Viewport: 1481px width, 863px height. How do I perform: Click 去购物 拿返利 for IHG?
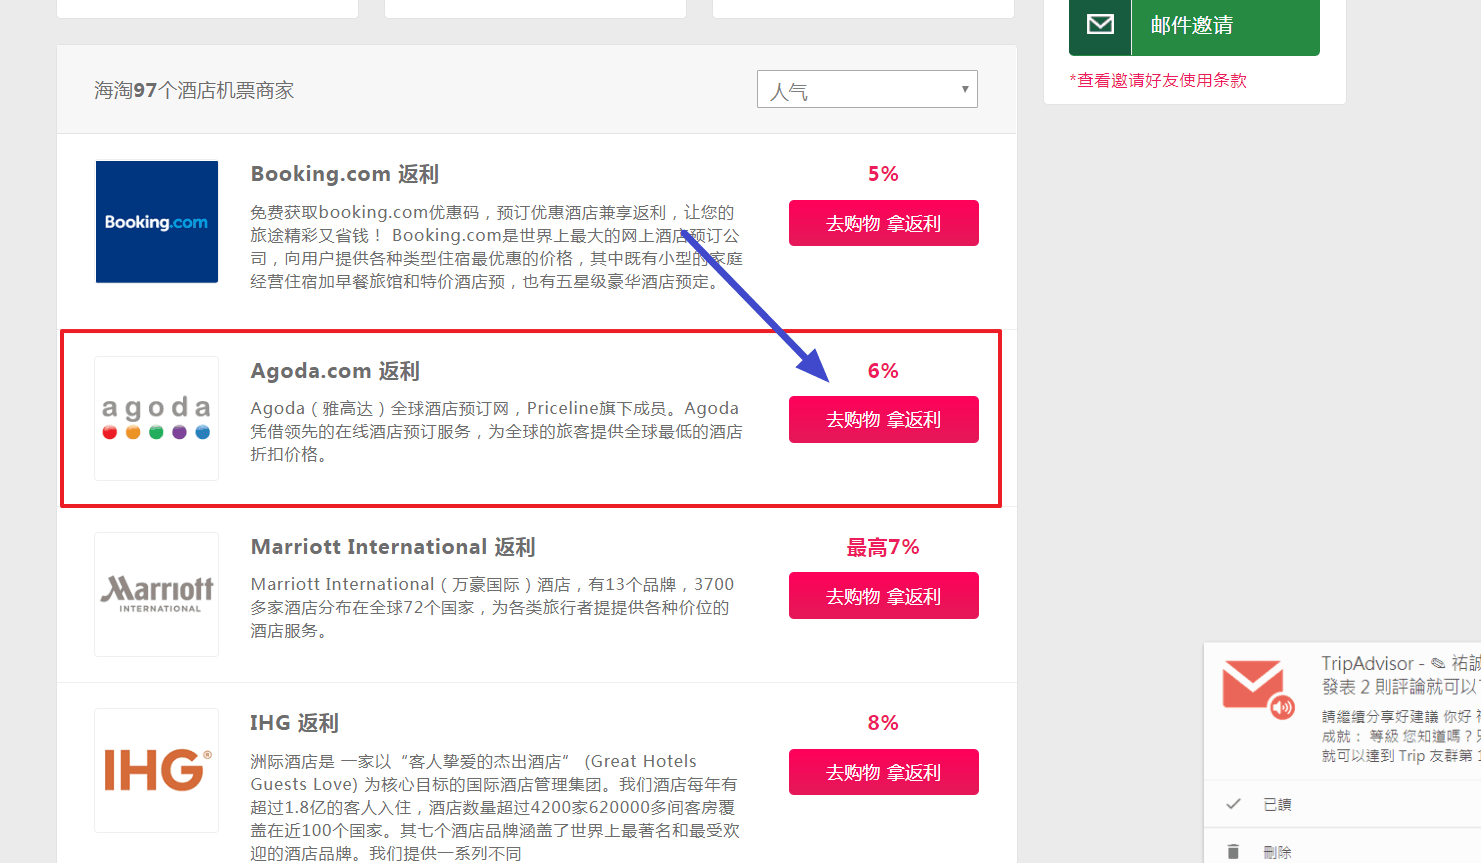[x=883, y=772]
